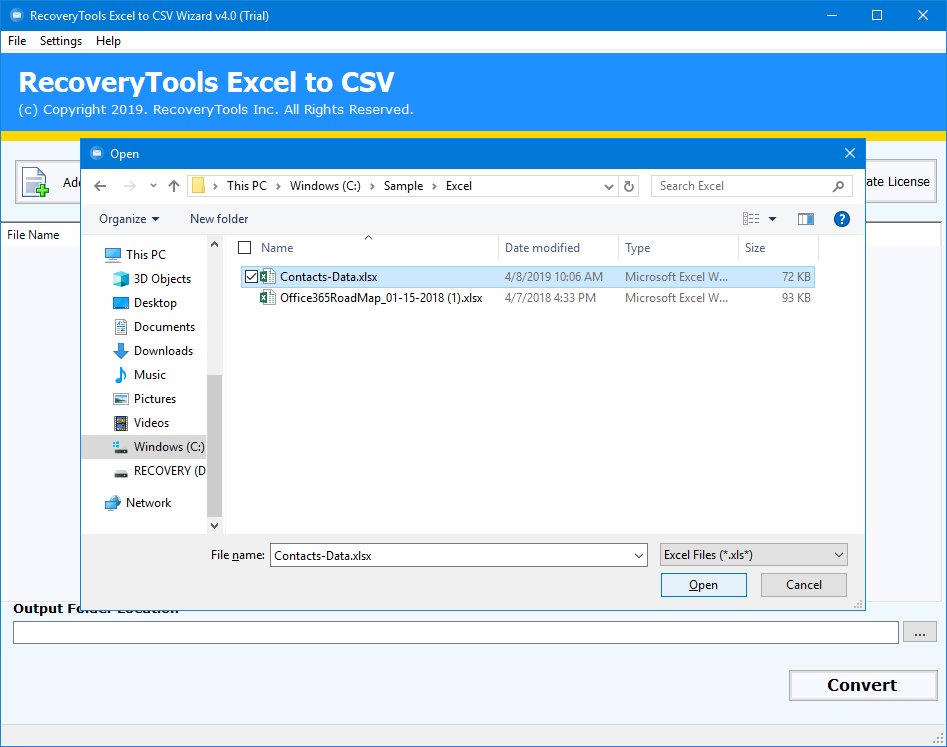
Task: Click the Activate License button
Action: coord(900,181)
